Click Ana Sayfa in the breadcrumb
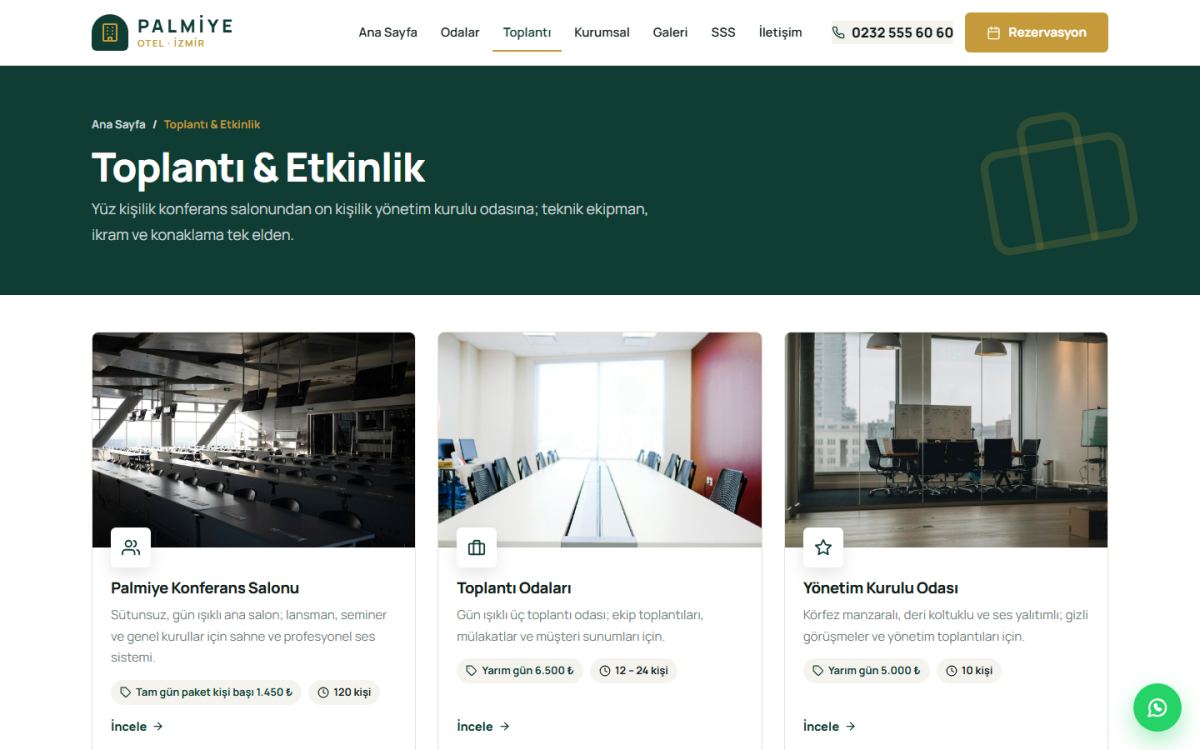The width and height of the screenshot is (1200, 750). point(118,125)
